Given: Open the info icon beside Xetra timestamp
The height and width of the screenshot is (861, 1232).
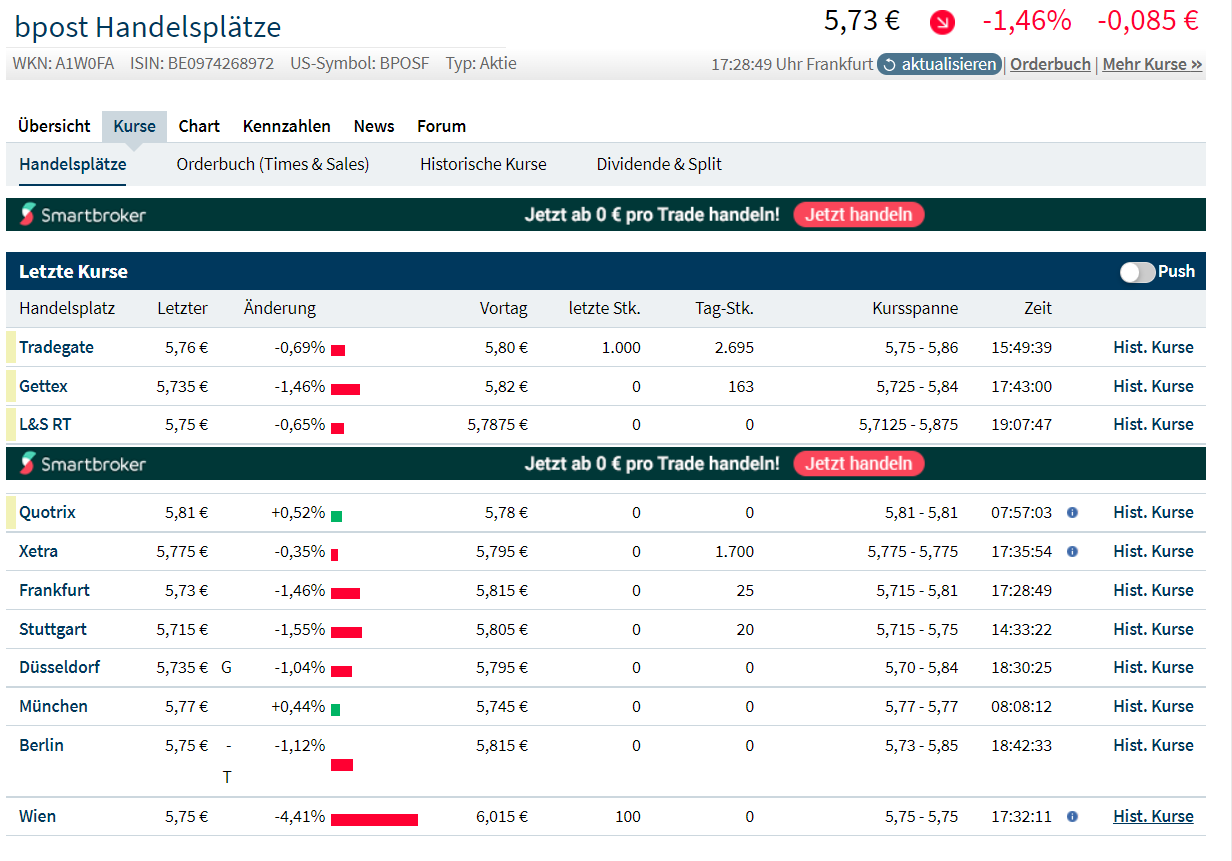Looking at the screenshot, I should [x=1073, y=551].
